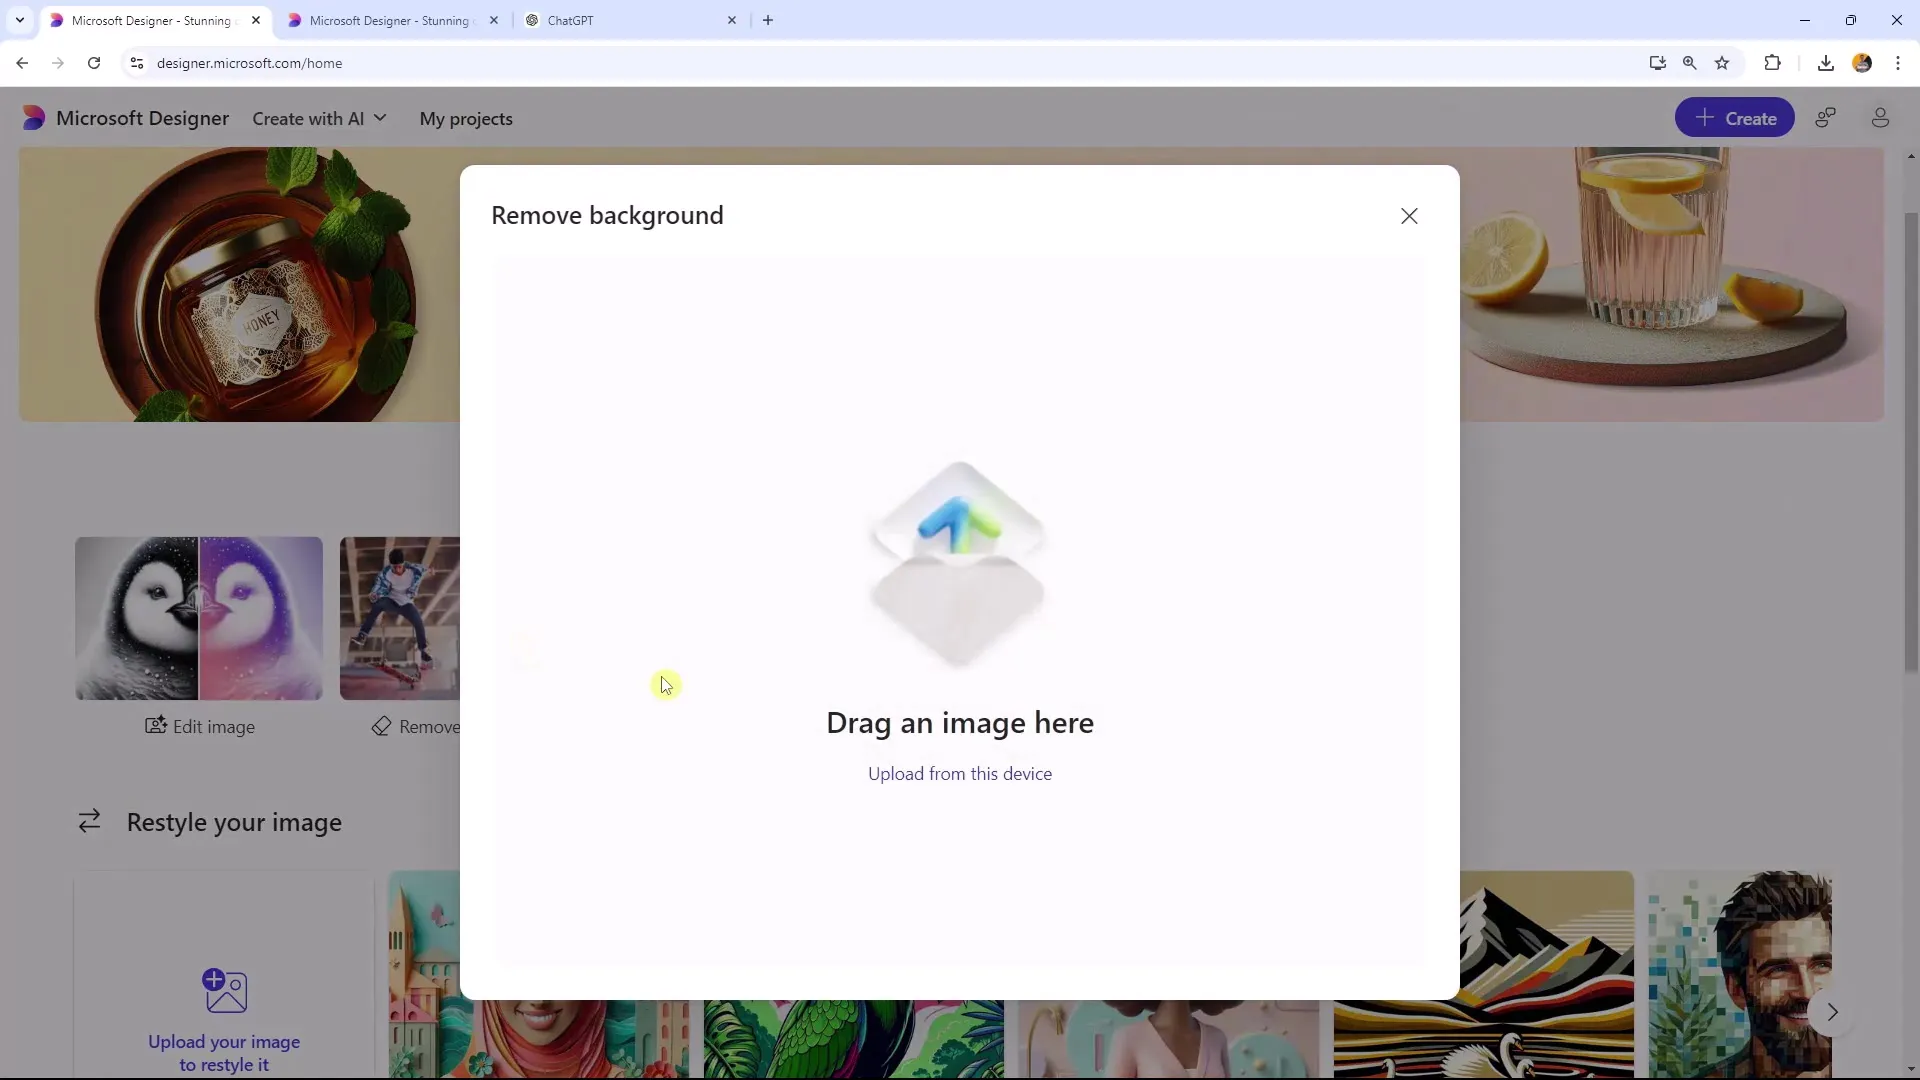
Task: Click the skateboarder Remove background thumbnail
Action: pos(400,618)
